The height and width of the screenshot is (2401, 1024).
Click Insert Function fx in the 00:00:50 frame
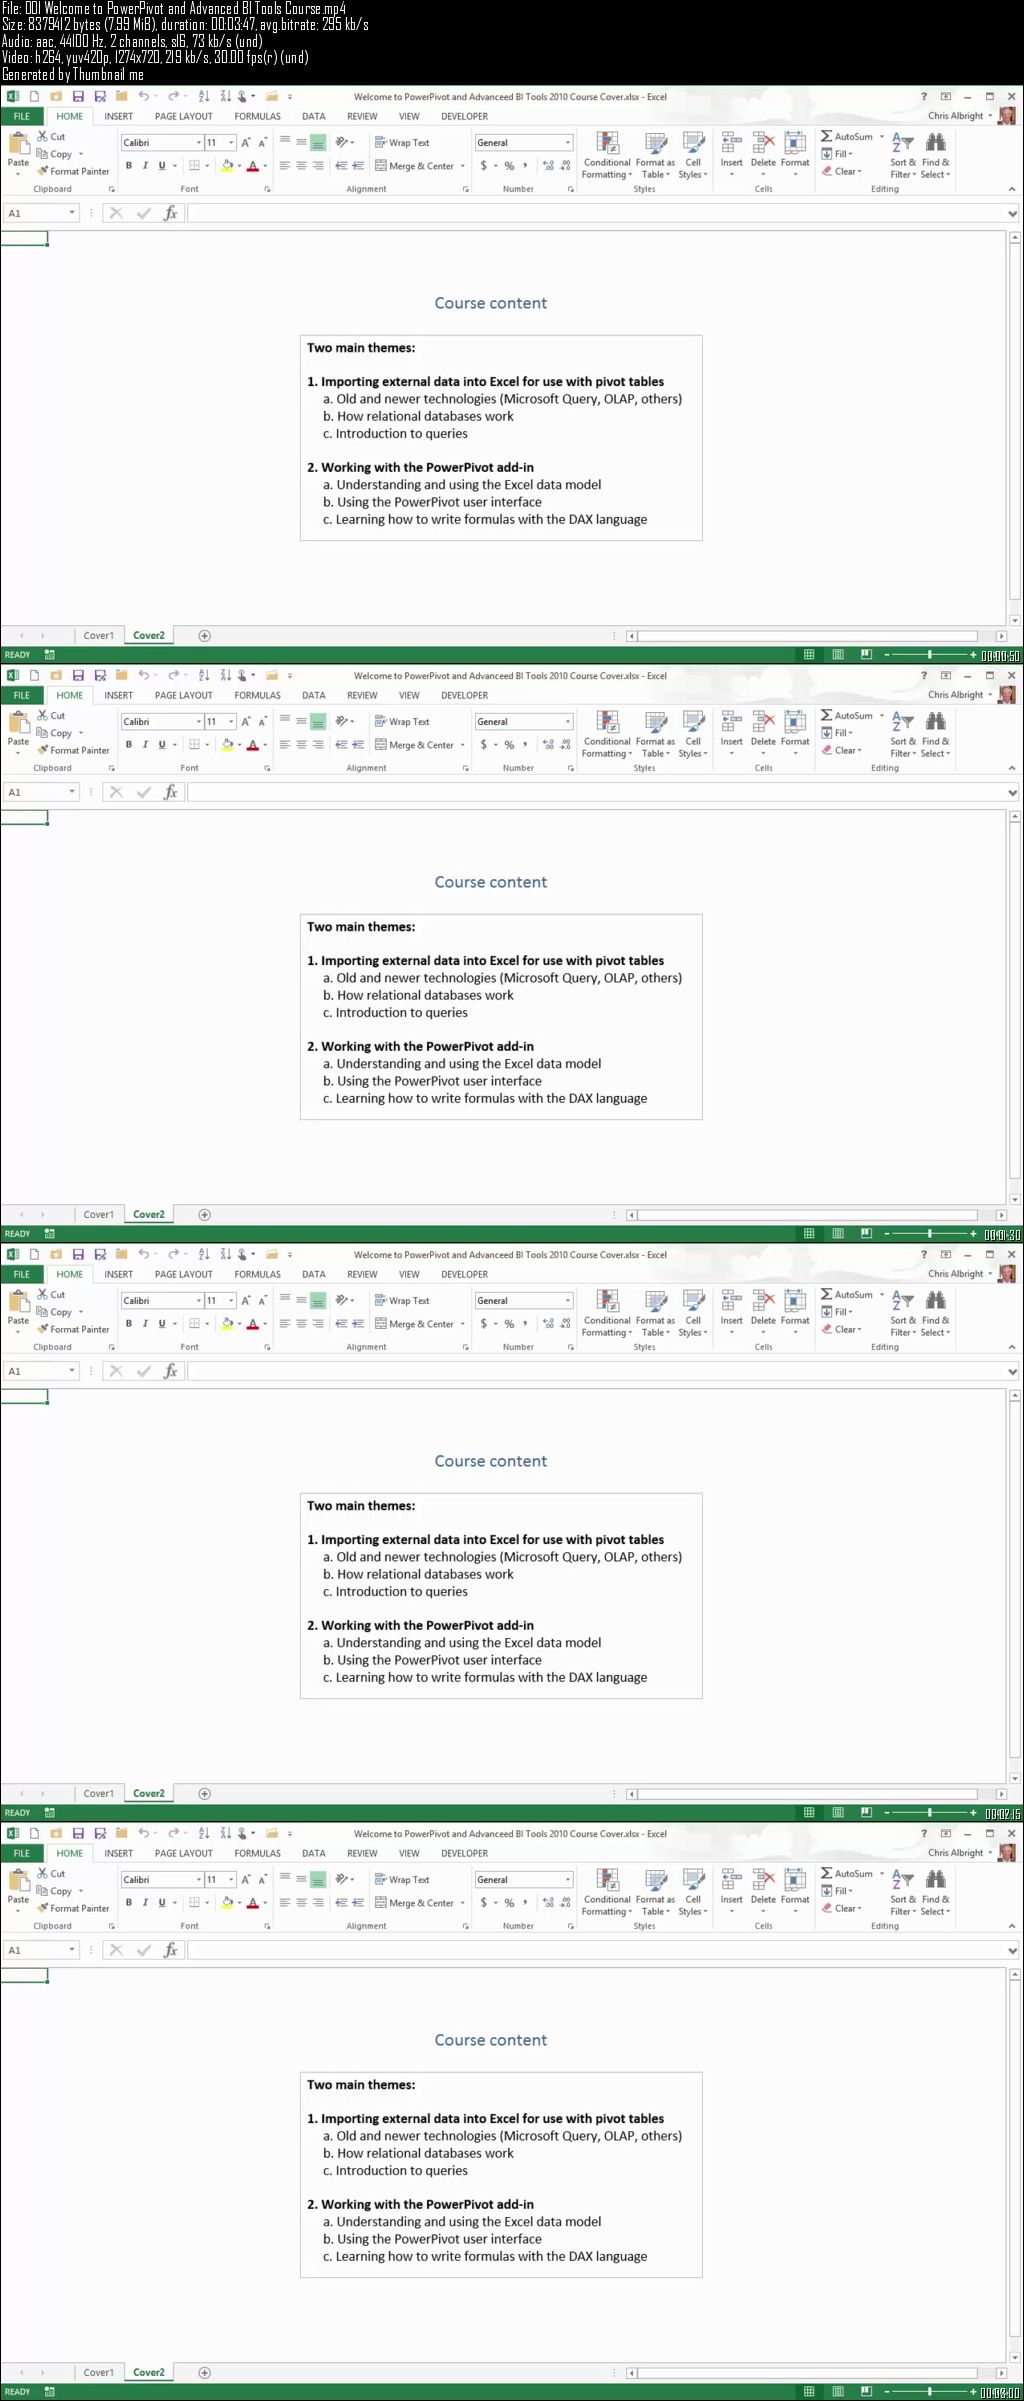tap(171, 213)
